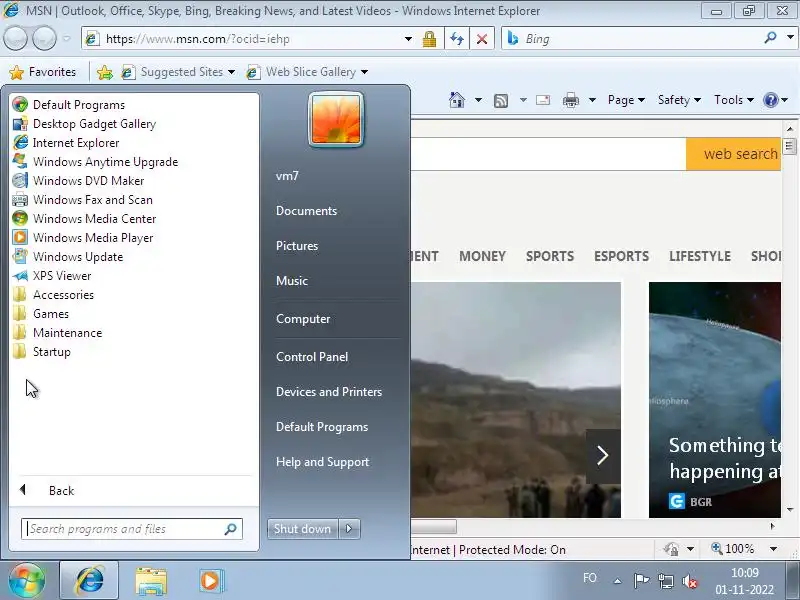The width and height of the screenshot is (800, 600).
Task: Click the RSS Feeds toolbar icon
Action: [501, 101]
